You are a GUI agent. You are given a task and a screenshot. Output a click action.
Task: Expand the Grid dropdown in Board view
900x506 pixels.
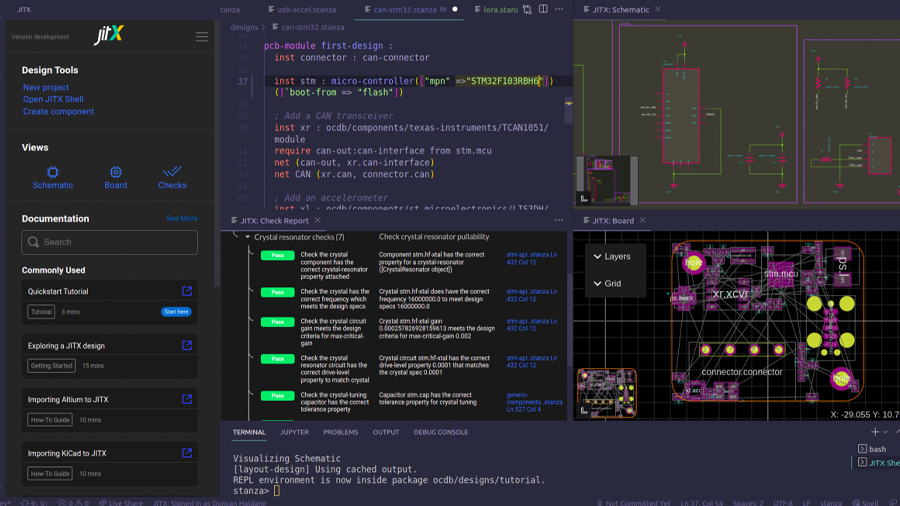tap(607, 283)
